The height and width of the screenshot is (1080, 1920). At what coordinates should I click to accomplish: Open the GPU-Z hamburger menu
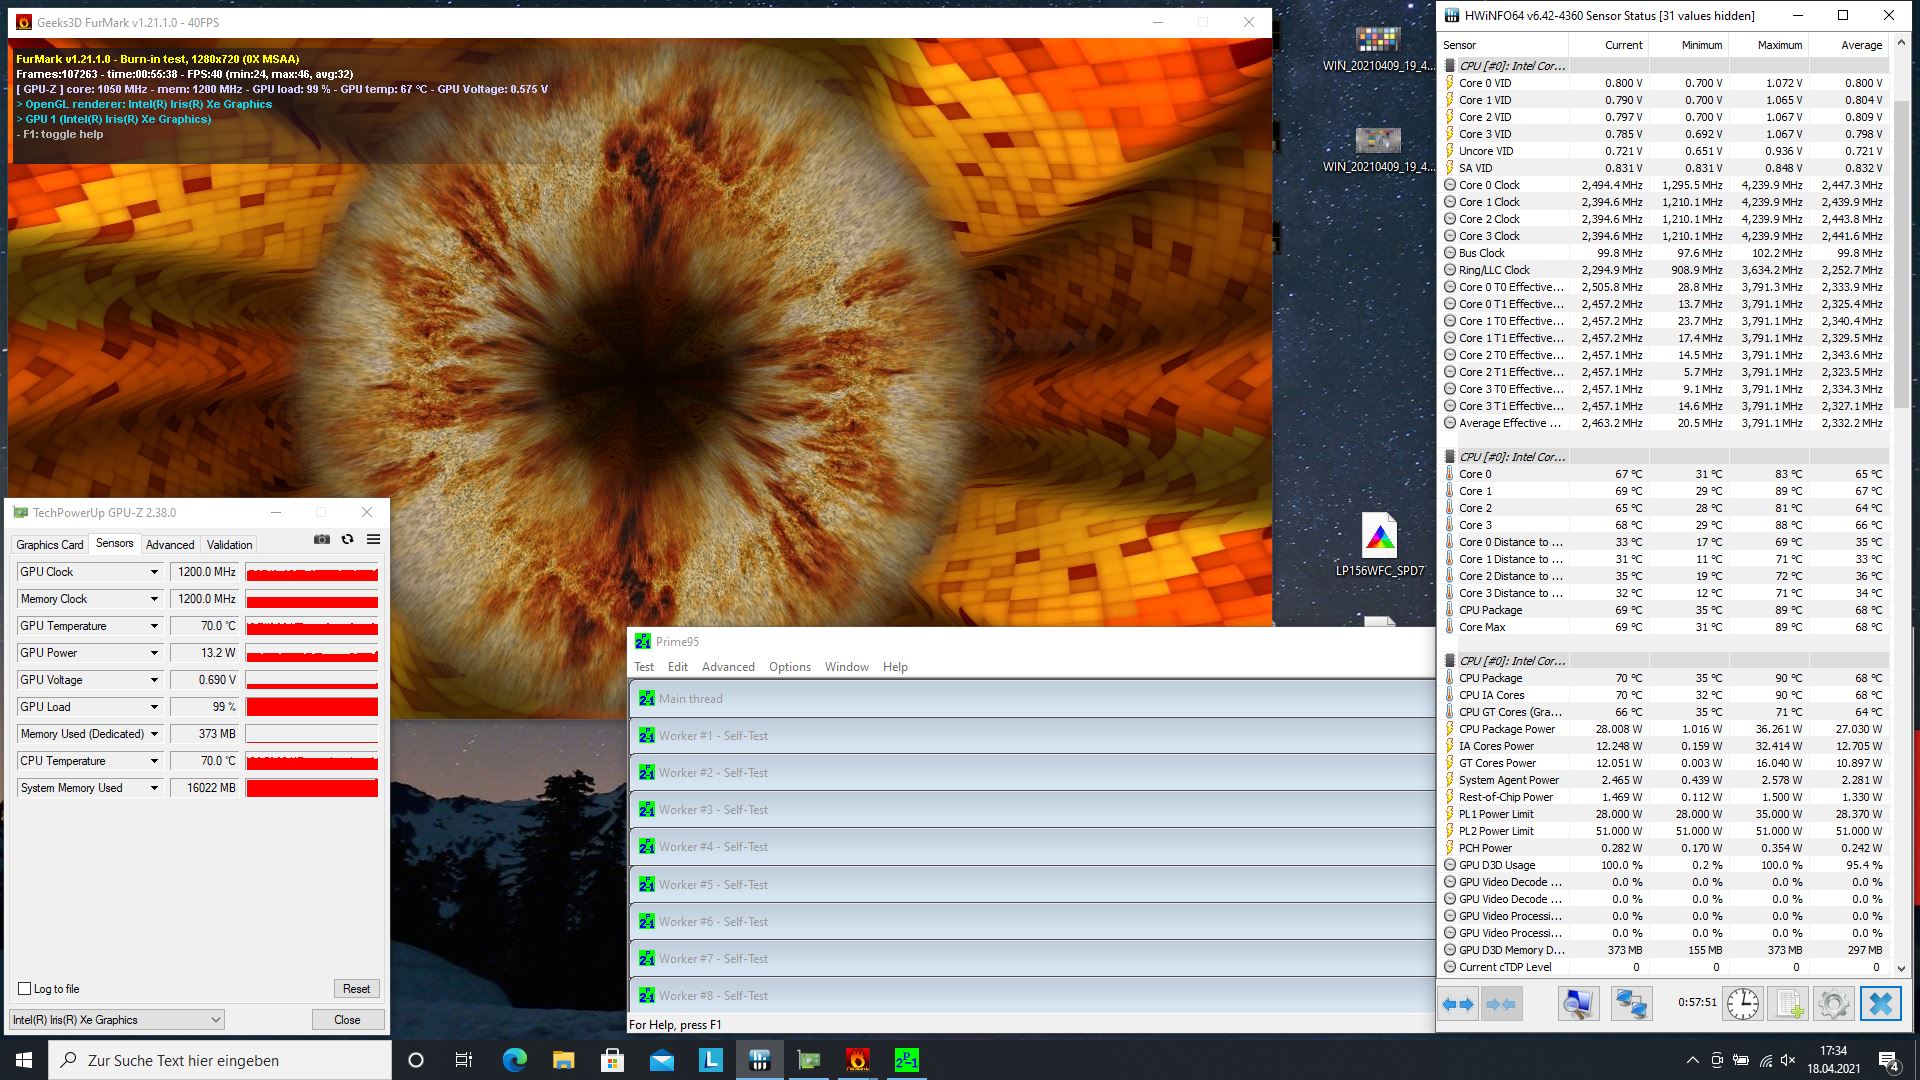pyautogui.click(x=373, y=539)
